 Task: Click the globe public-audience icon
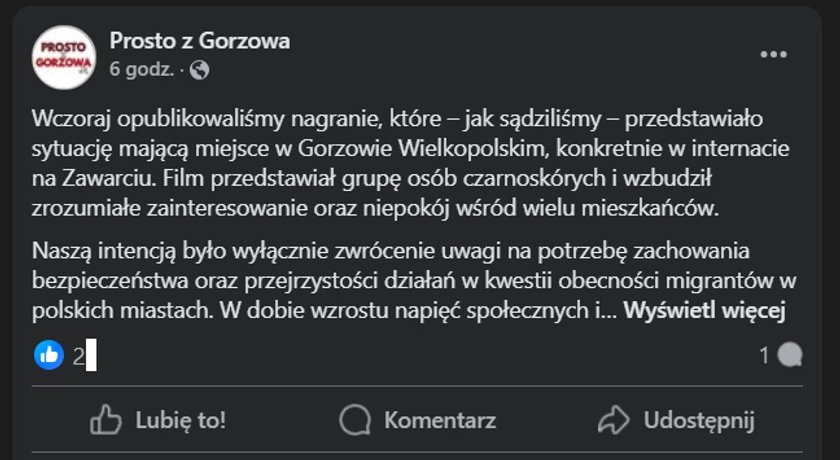(x=199, y=70)
